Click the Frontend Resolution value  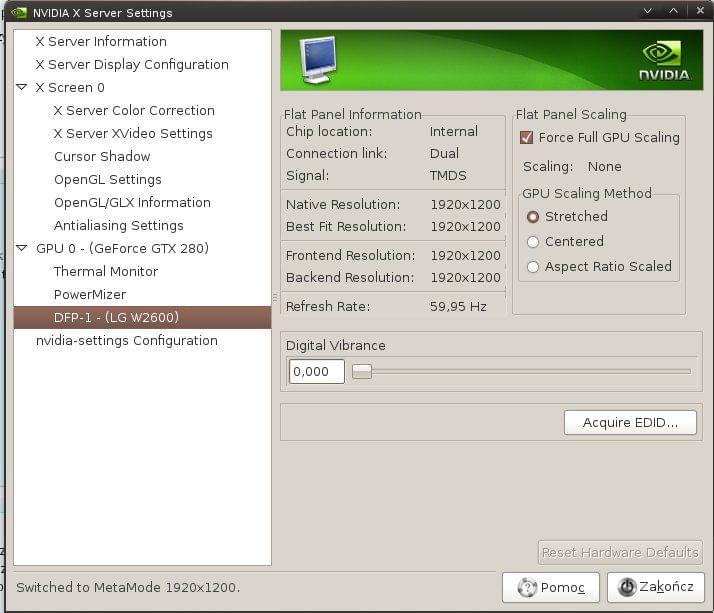pyautogui.click(x=465, y=256)
